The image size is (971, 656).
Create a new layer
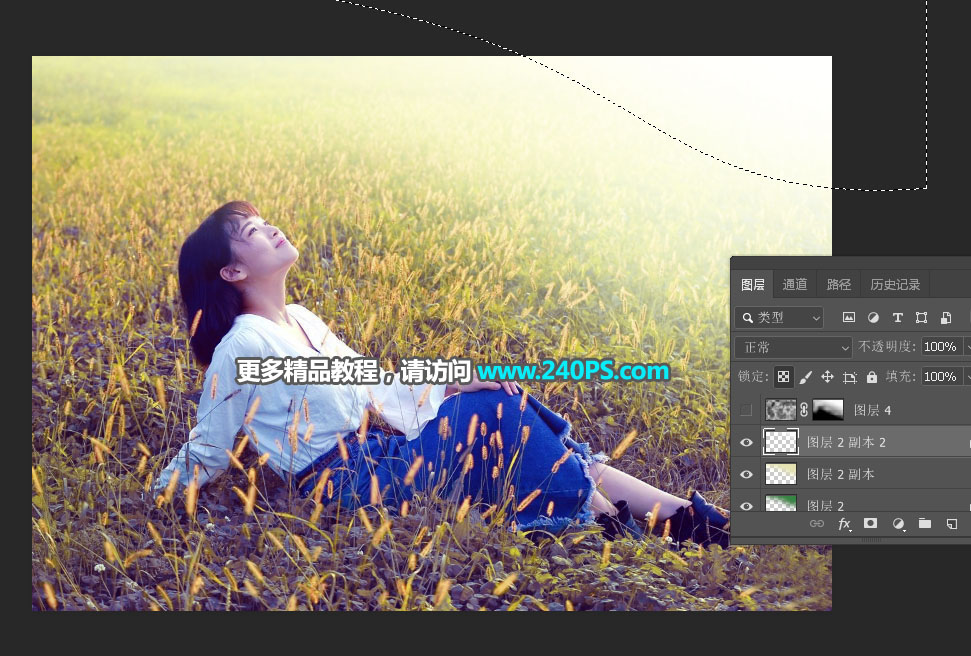[952, 524]
